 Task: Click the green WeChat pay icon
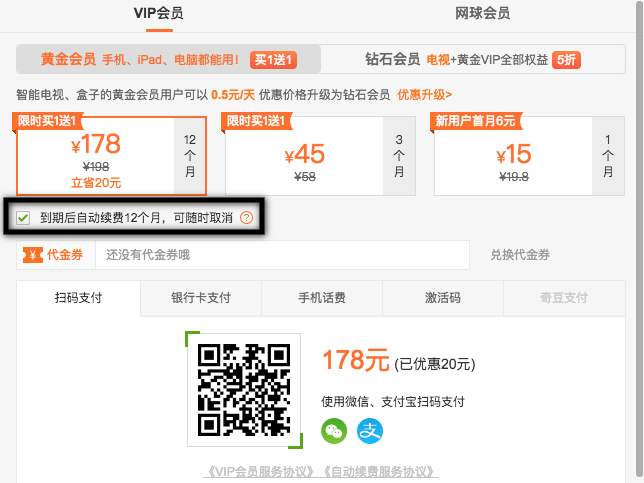(x=334, y=431)
